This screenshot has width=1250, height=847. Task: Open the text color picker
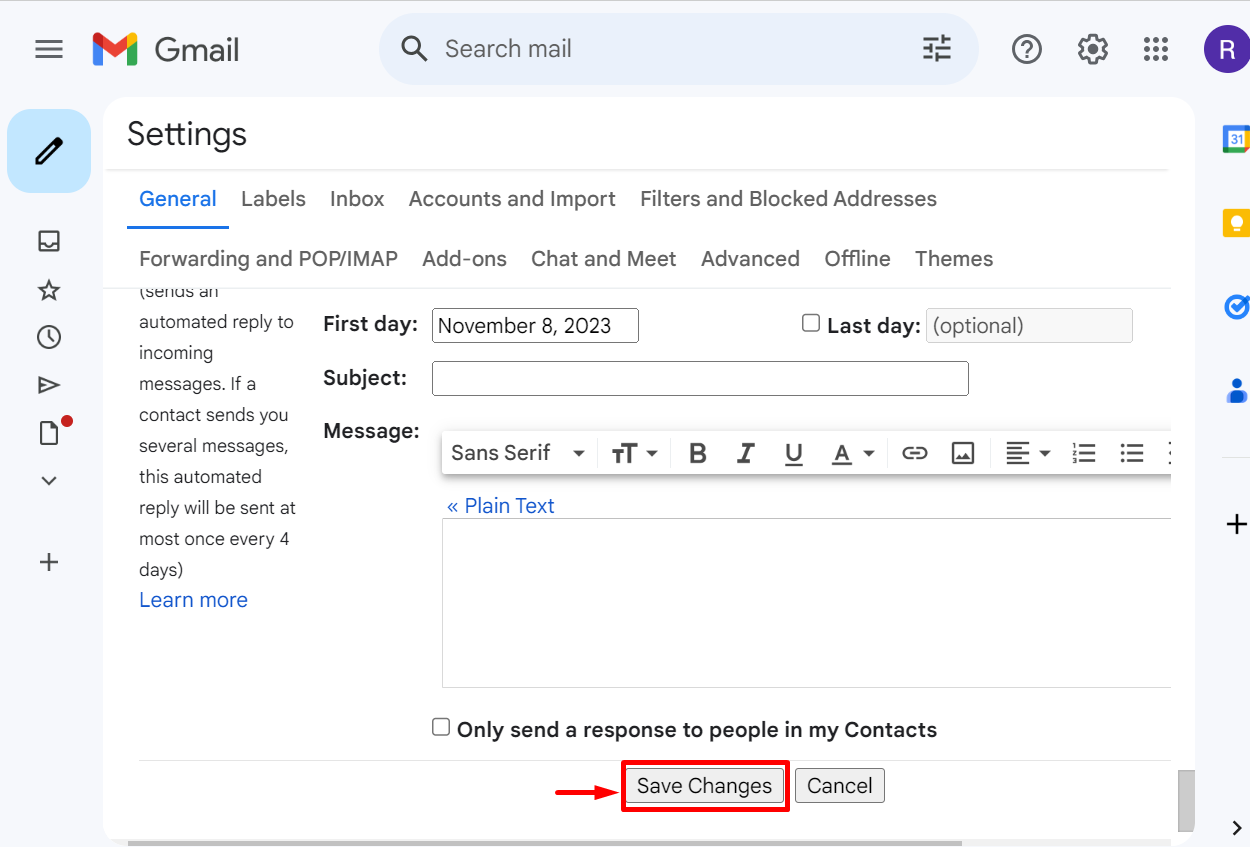click(x=853, y=453)
